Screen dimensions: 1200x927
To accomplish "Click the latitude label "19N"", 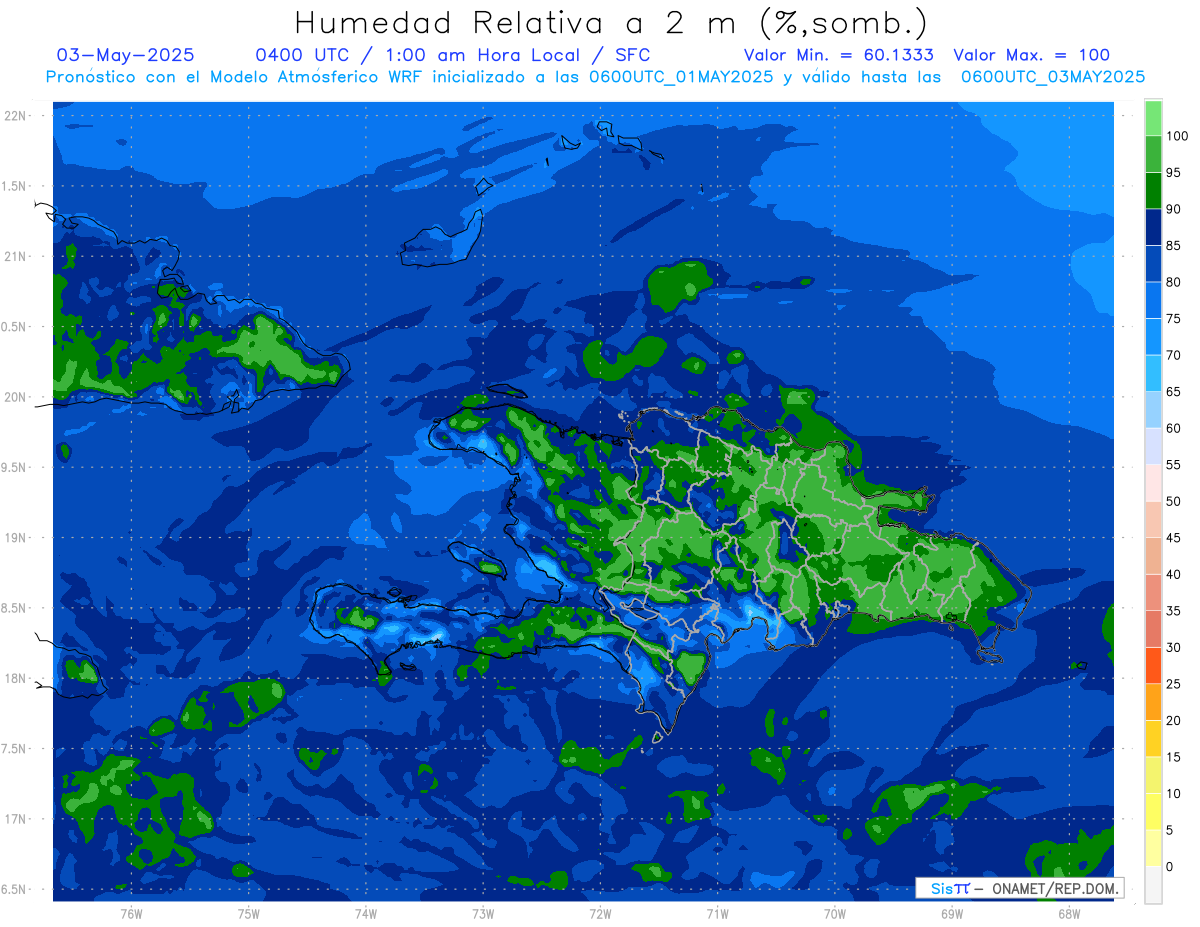I will pyautogui.click(x=15, y=537).
